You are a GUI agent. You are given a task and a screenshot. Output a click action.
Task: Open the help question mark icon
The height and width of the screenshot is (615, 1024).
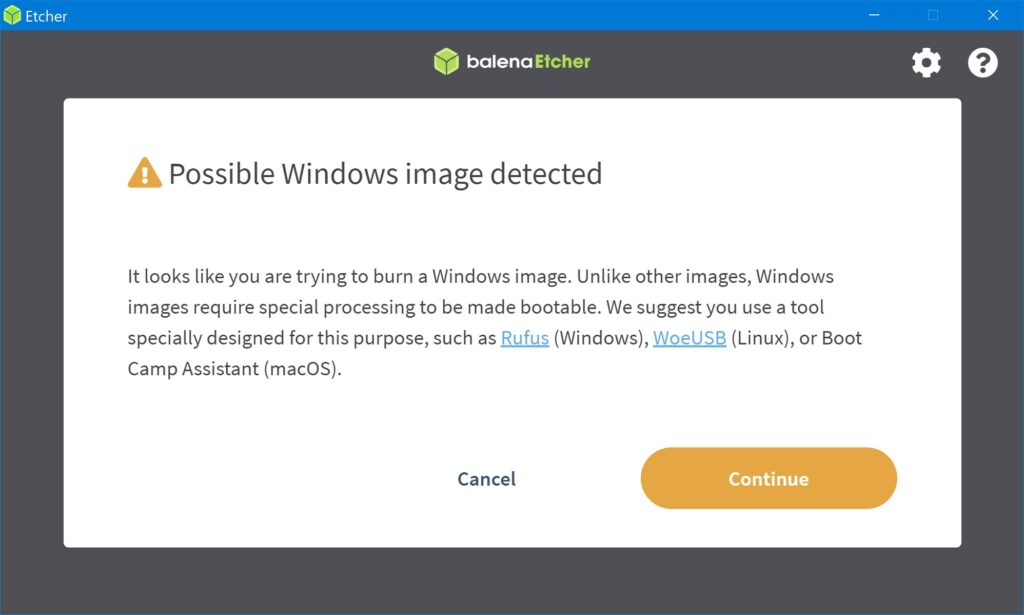coord(982,63)
